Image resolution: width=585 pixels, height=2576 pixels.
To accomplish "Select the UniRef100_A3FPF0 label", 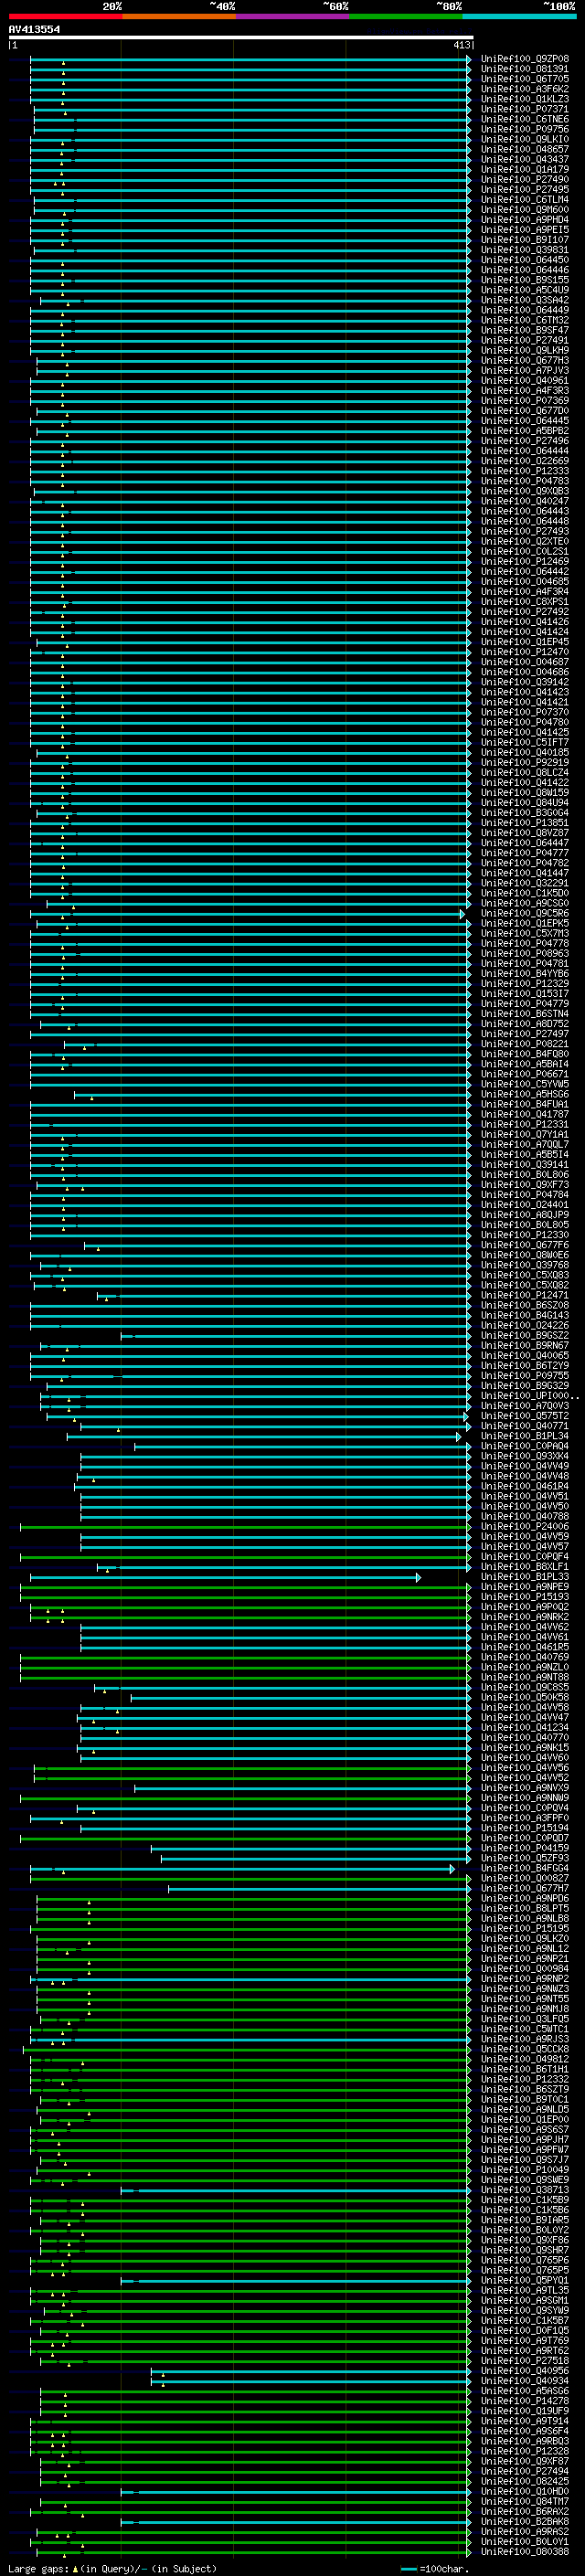I will pyautogui.click(x=524, y=1818).
